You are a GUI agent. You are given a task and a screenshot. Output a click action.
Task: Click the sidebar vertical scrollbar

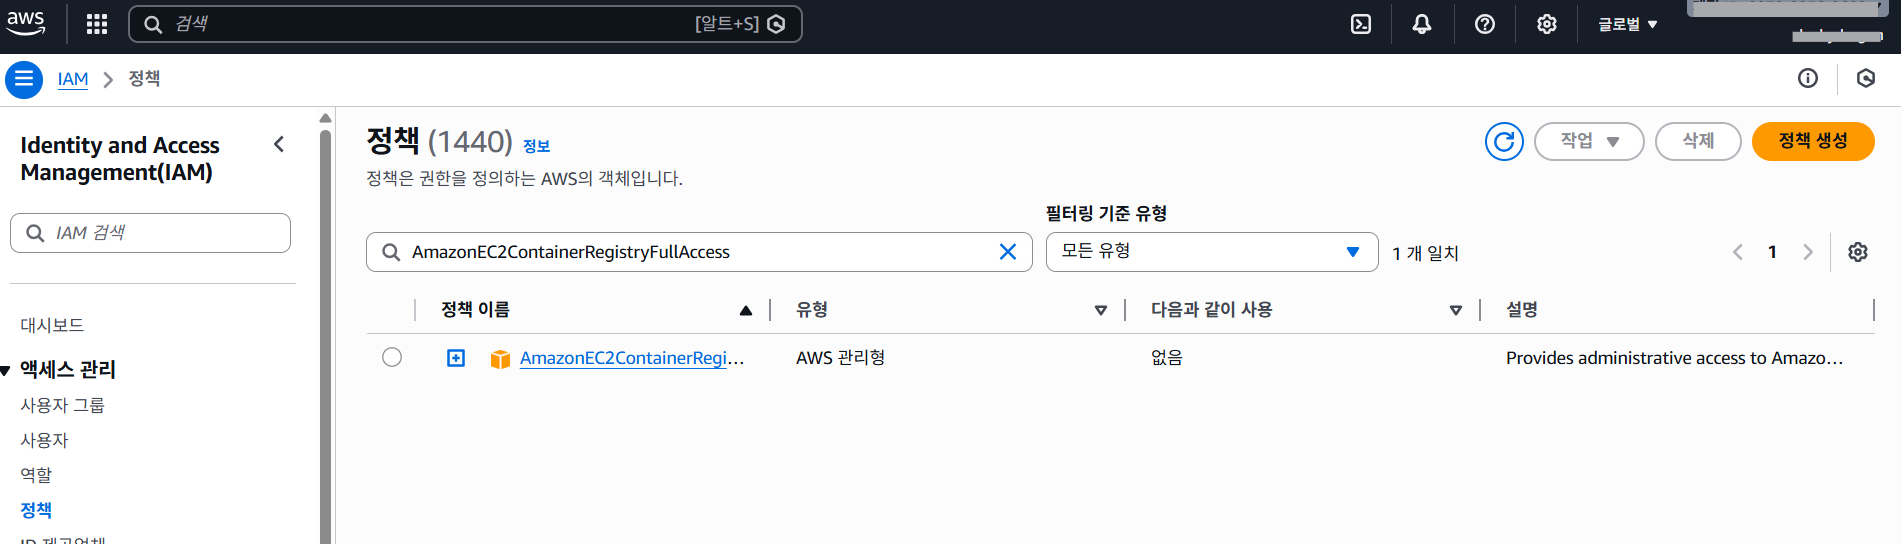[325, 335]
